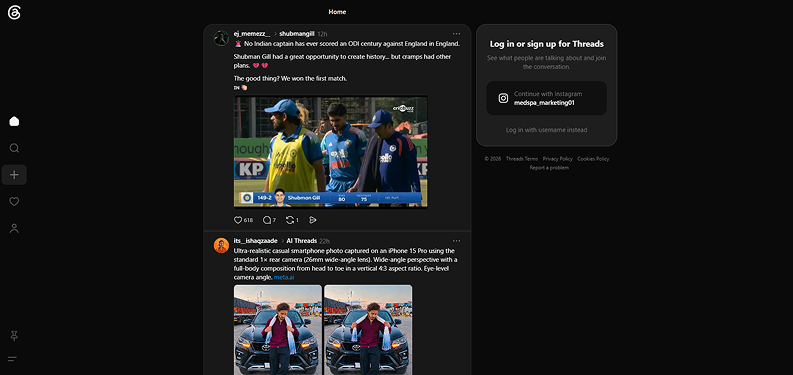Open ej_memezz__ profile avatar
The height and width of the screenshot is (375, 793).
tap(221, 38)
